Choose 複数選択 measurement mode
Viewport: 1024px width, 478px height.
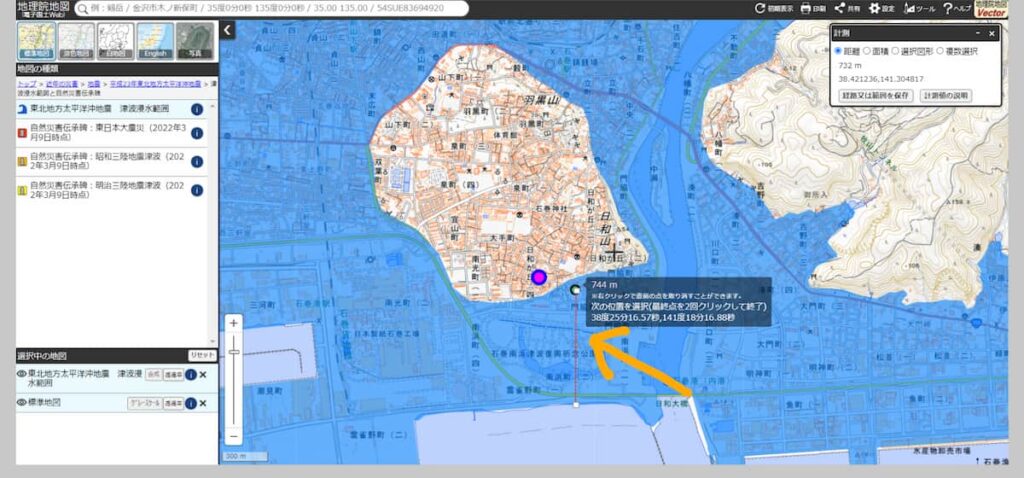941,50
